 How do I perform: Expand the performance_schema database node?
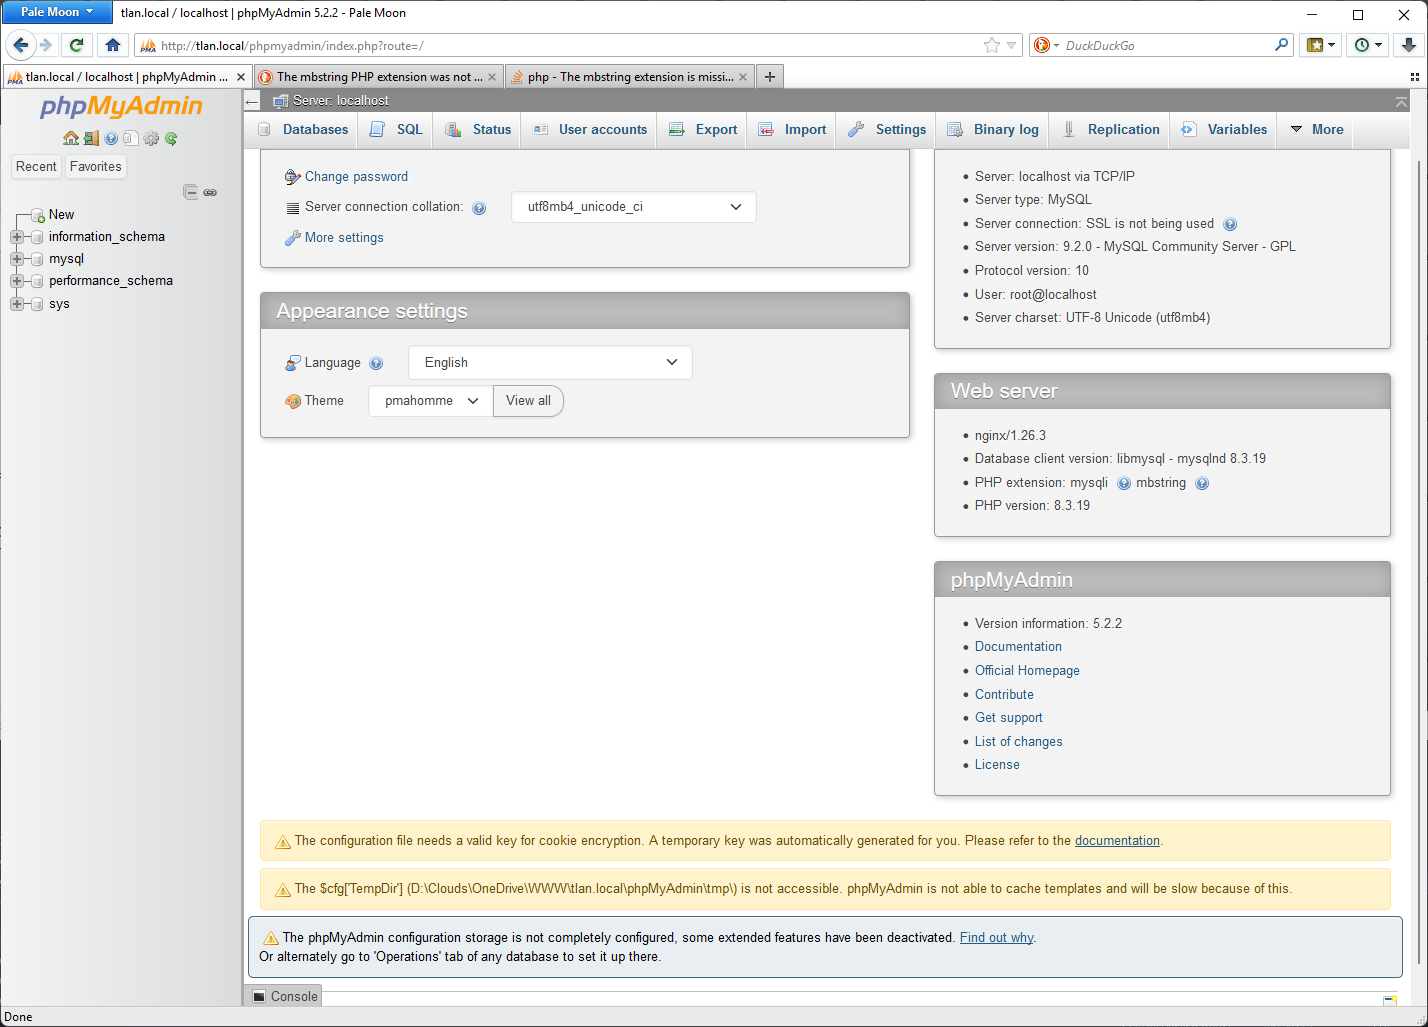pos(16,281)
